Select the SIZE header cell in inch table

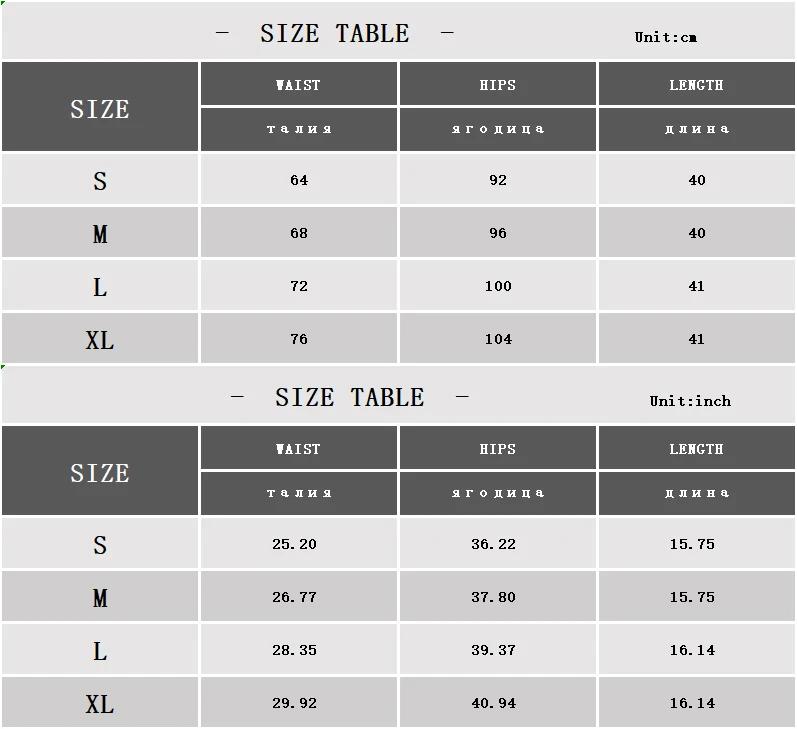pos(100,471)
